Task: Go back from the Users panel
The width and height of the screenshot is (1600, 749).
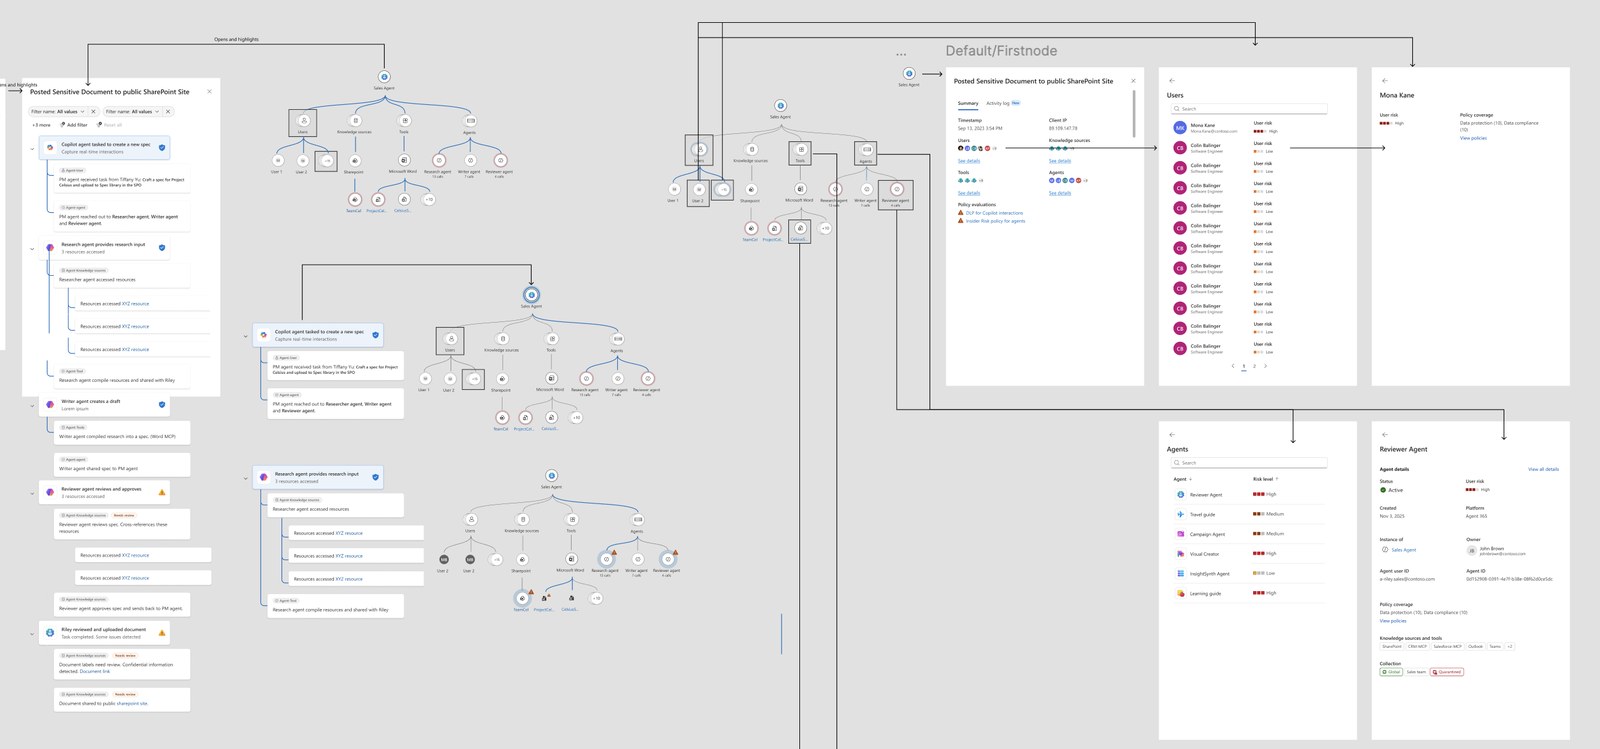Action: coord(1172,81)
